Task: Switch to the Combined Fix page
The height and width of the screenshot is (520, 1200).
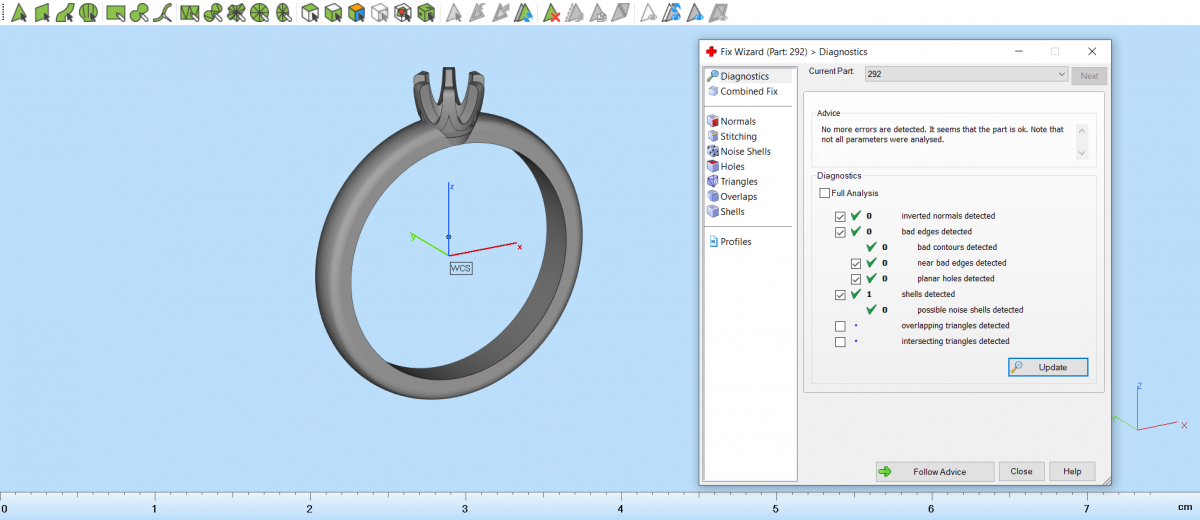Action: pos(748,91)
